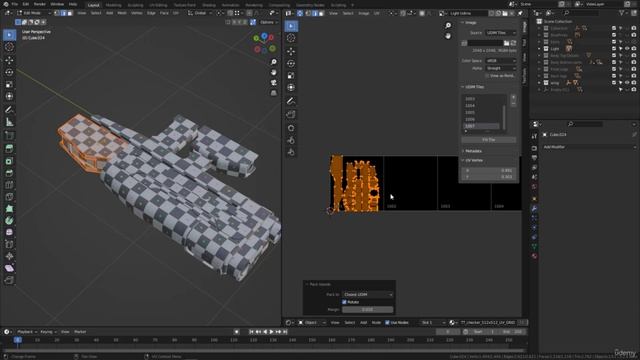
Task: Select the UV editor Rotate tool
Action: click(291, 63)
